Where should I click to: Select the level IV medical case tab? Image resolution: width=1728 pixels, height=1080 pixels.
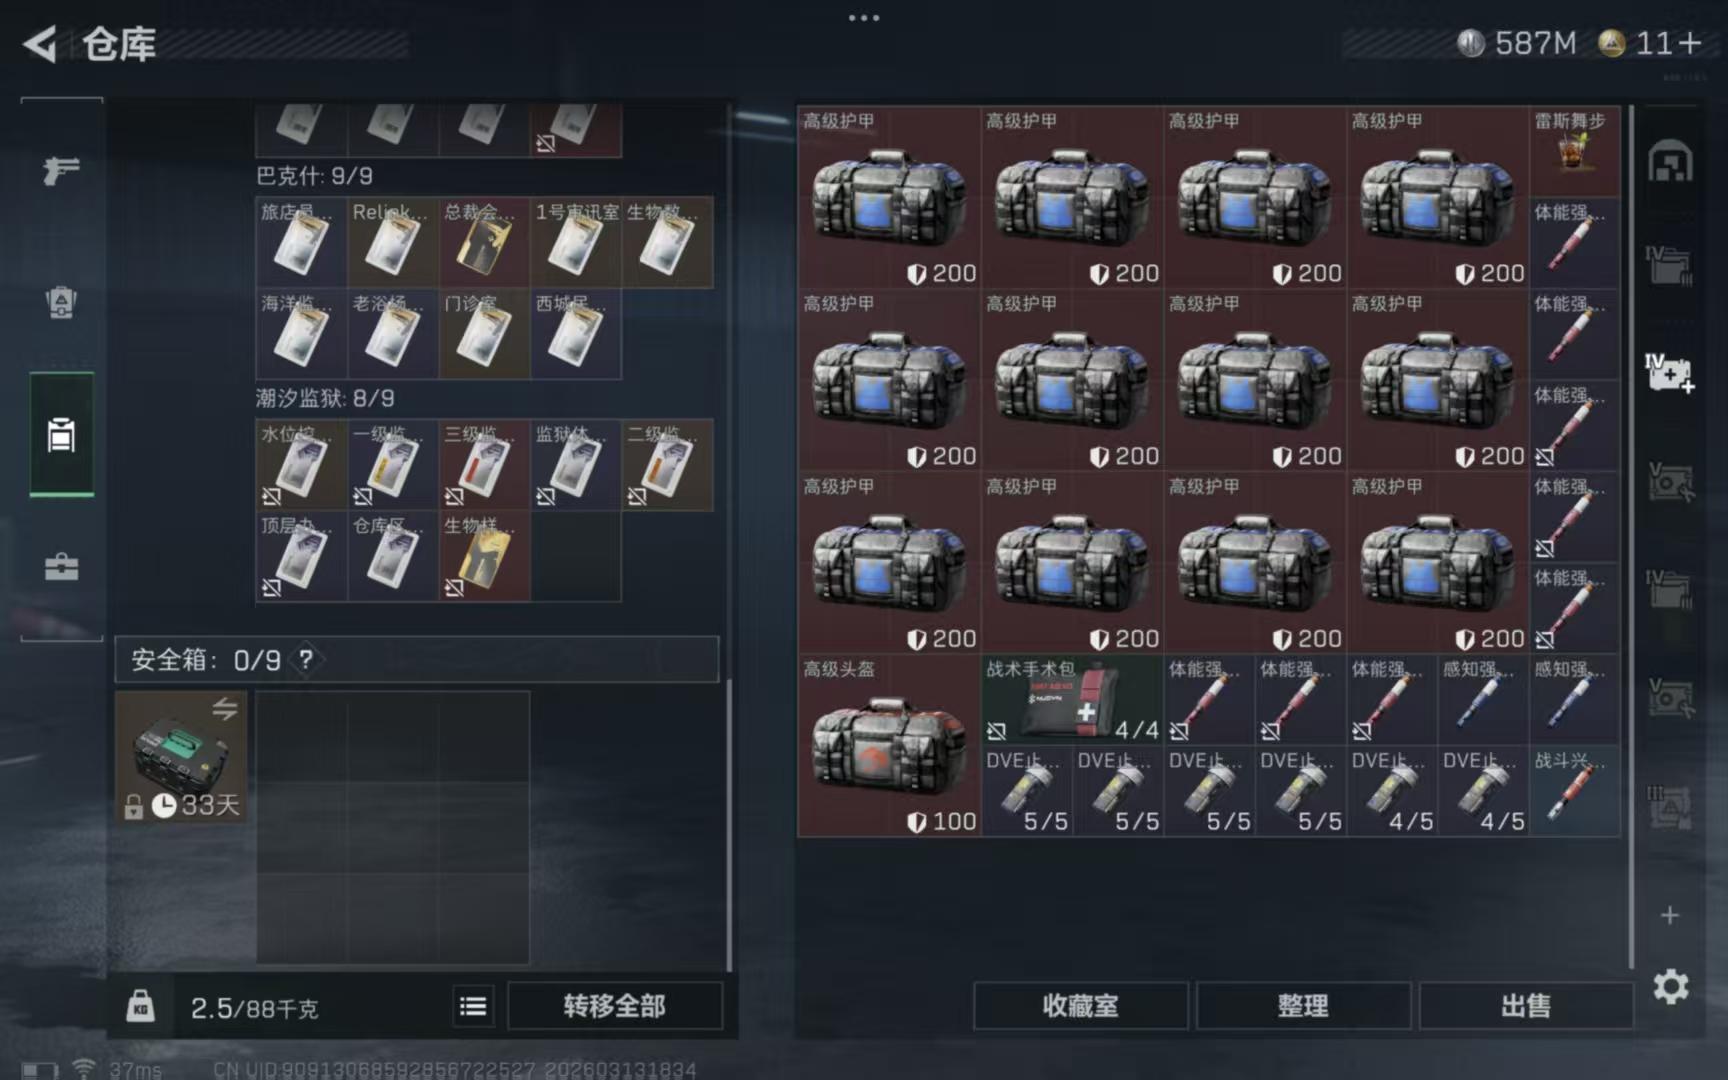pyautogui.click(x=1670, y=372)
